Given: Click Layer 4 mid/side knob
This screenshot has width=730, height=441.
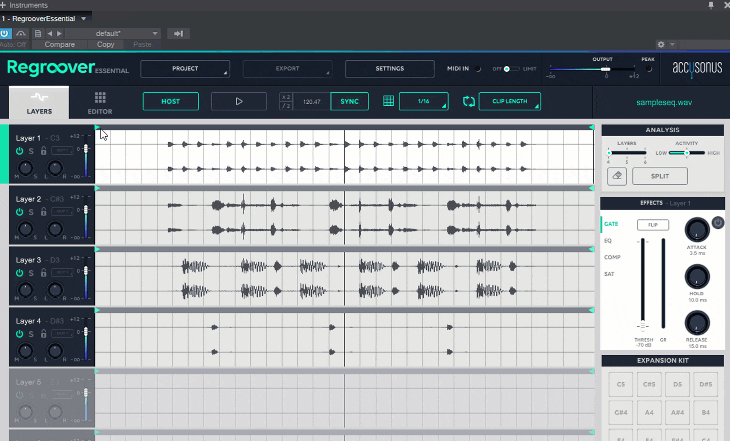Looking at the screenshot, I should coord(26,351).
